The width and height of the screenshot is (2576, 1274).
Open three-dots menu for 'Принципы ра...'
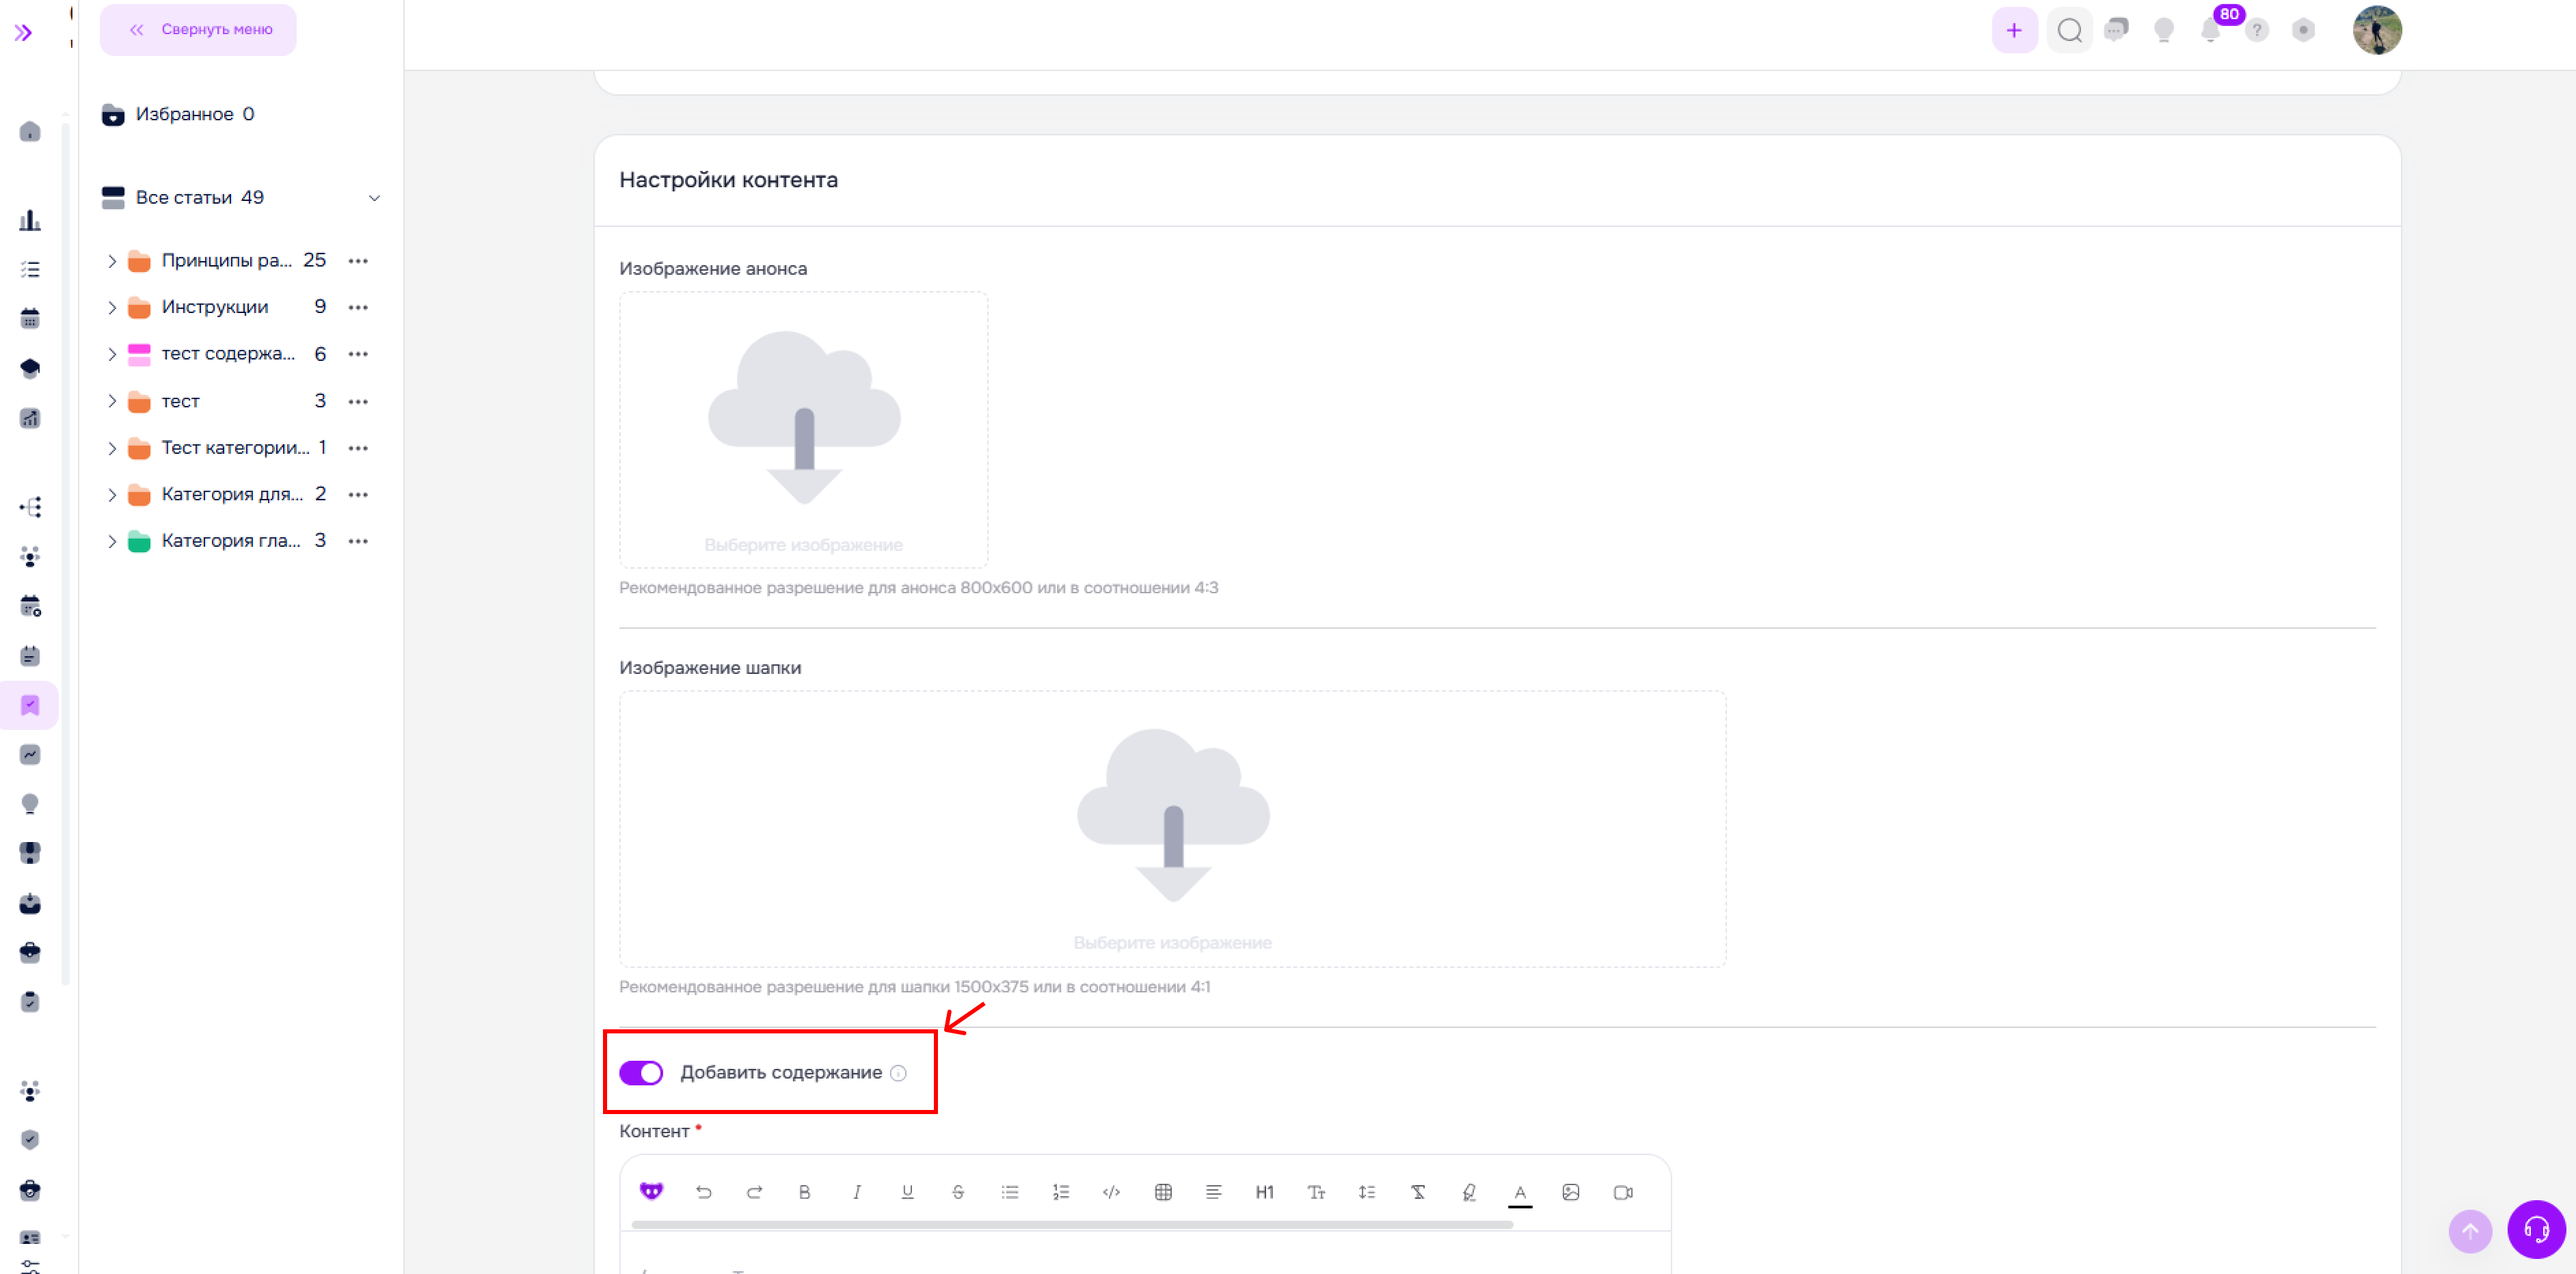coord(358,261)
